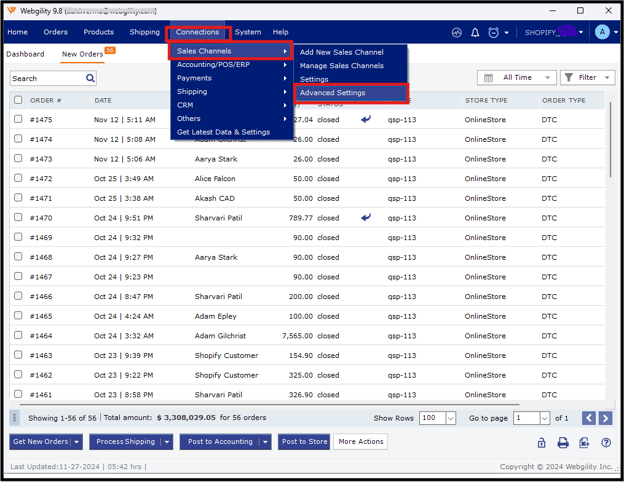Screen dimensions: 624x482
Task: Click the lock icon in bottom toolbar
Action: 541,442
